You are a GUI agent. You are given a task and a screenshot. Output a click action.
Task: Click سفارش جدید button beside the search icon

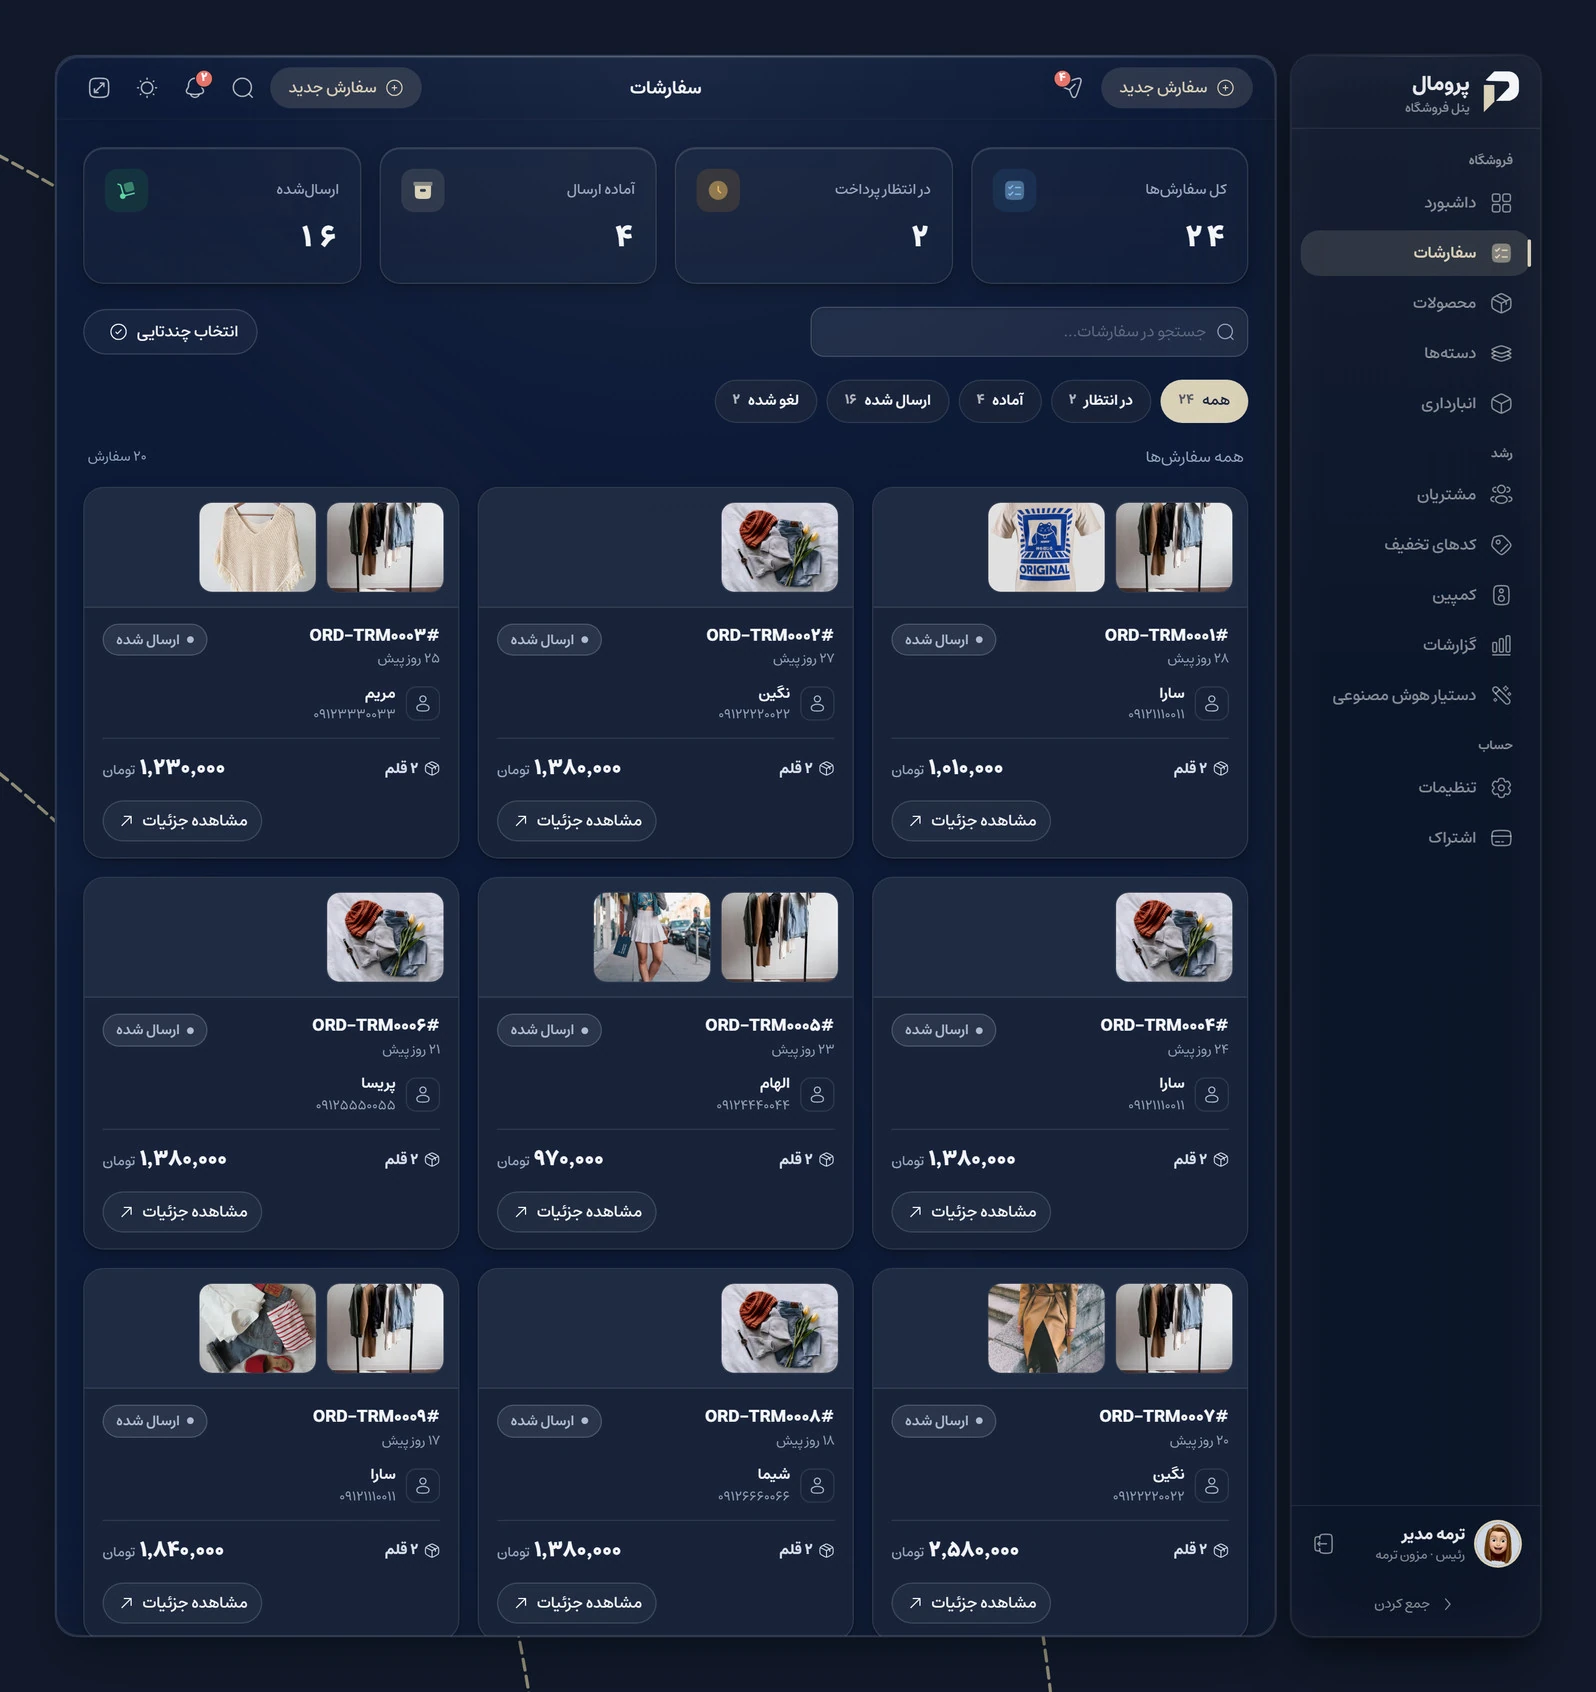[346, 88]
